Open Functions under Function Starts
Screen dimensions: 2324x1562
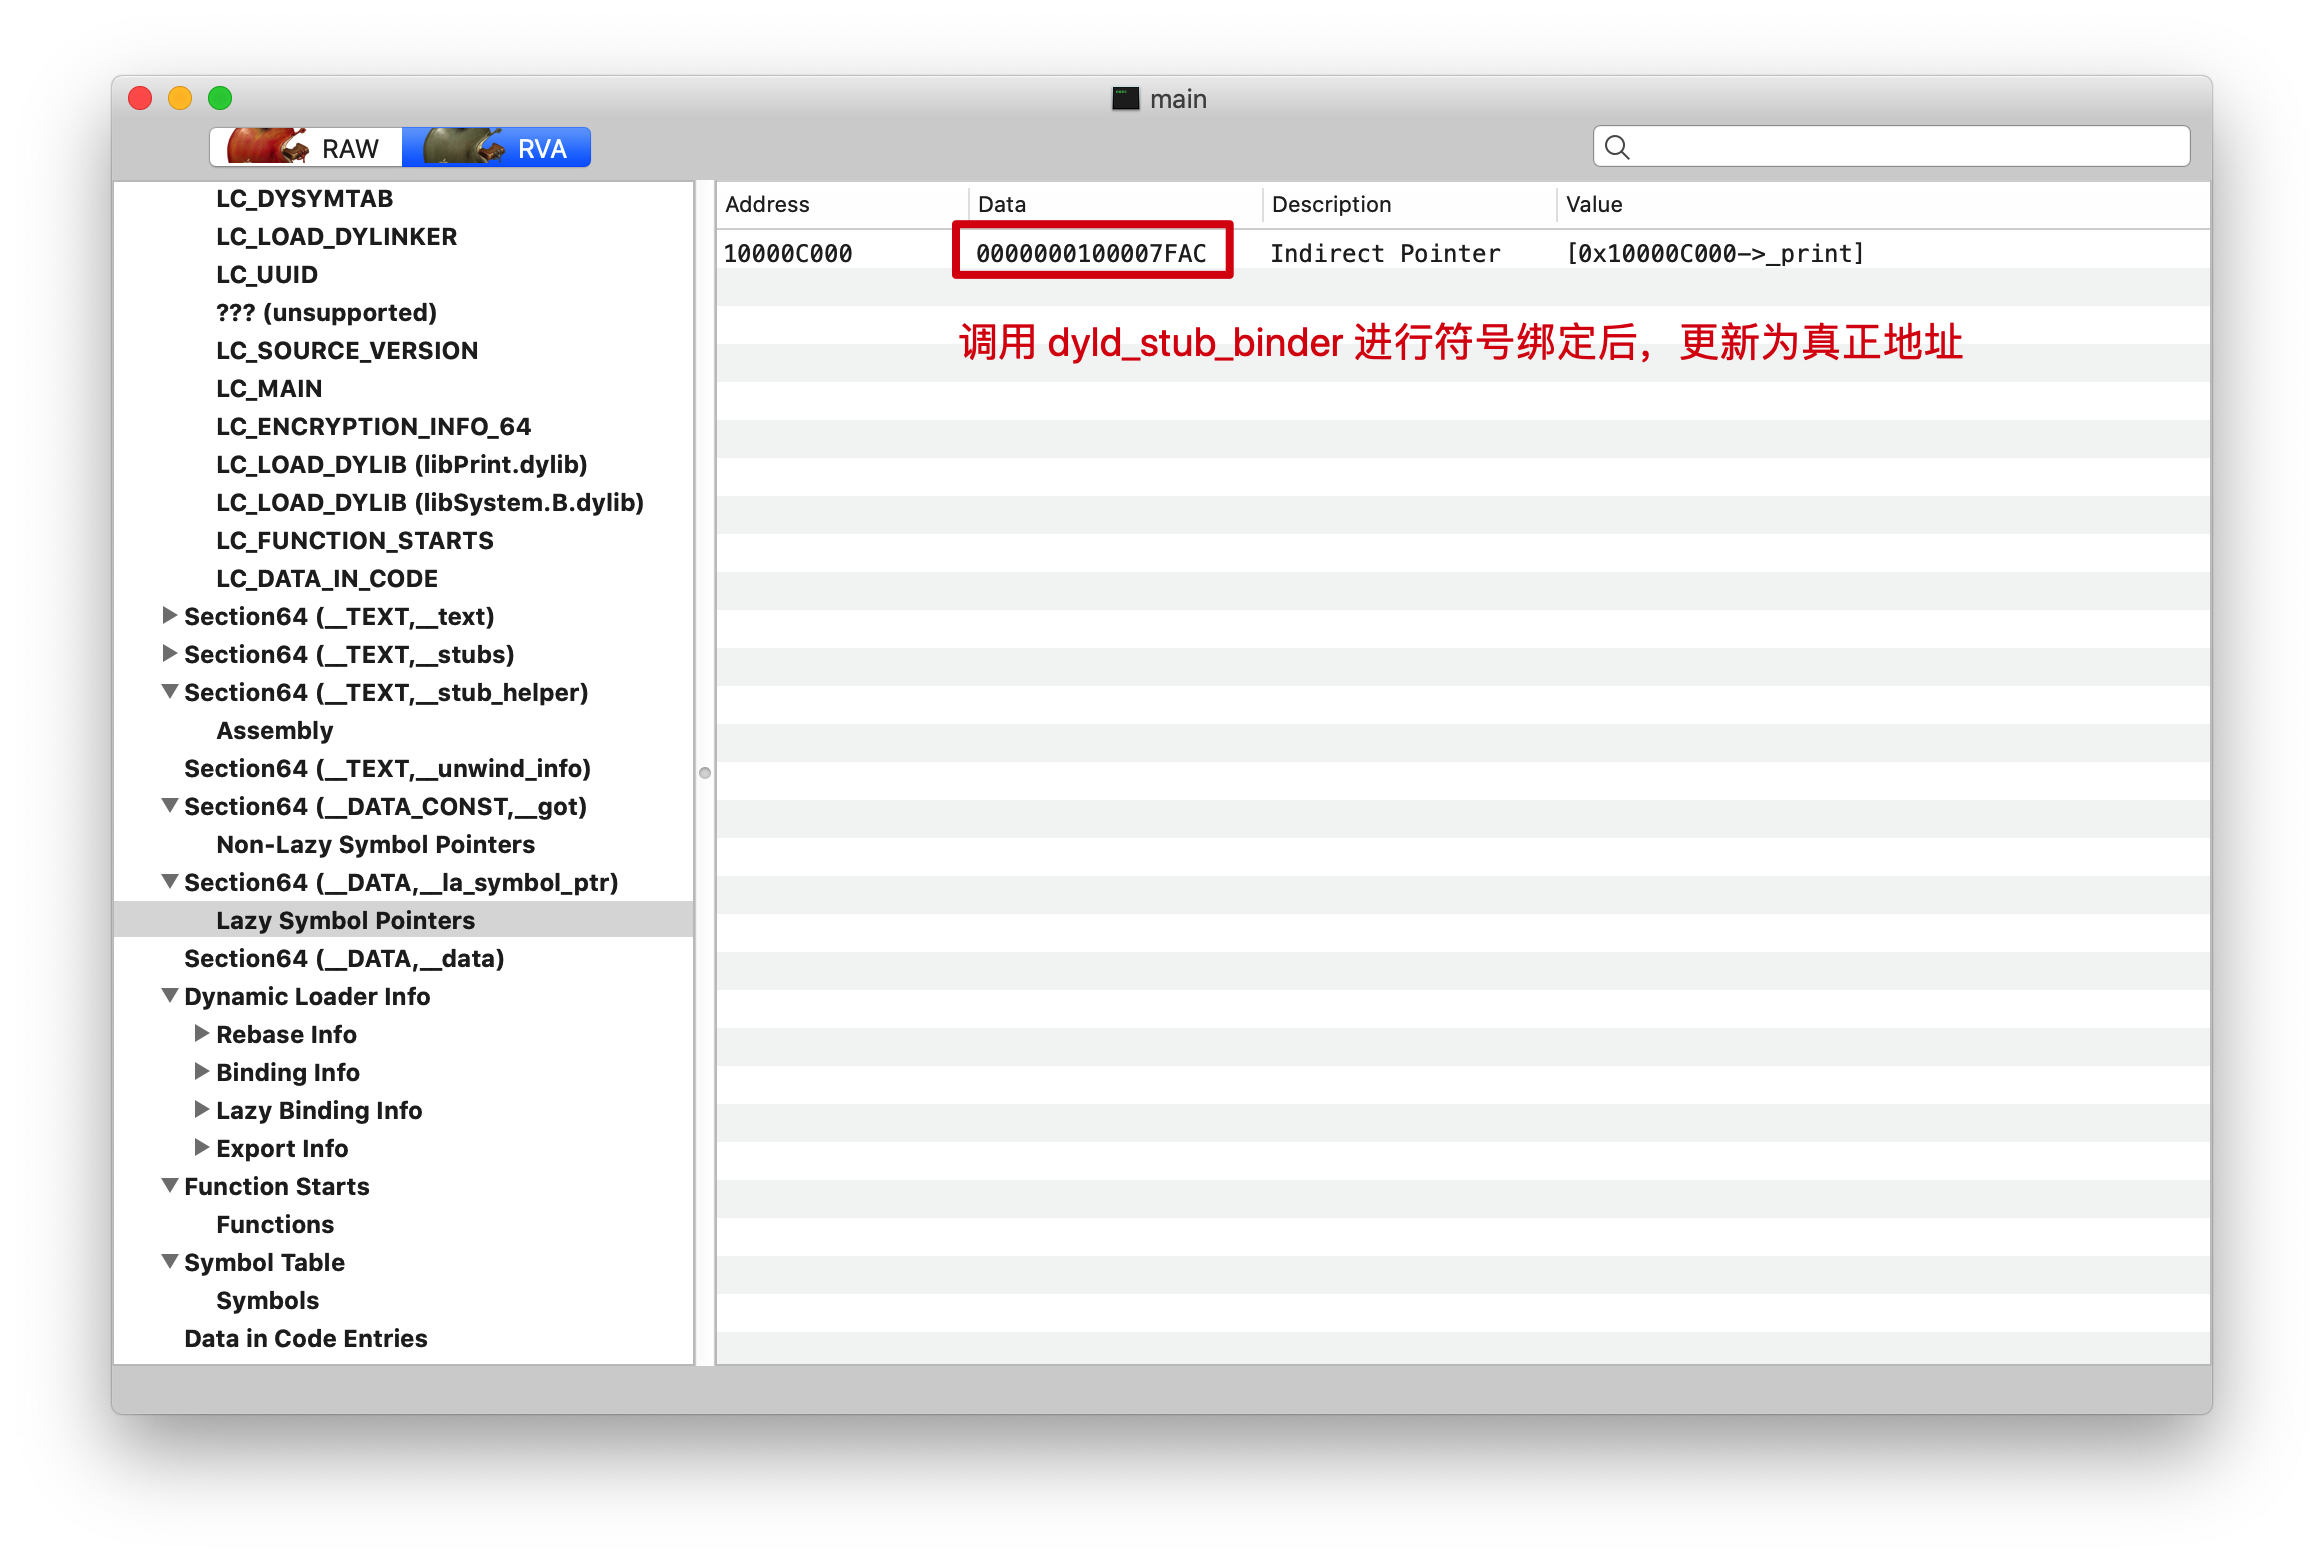coord(275,1224)
